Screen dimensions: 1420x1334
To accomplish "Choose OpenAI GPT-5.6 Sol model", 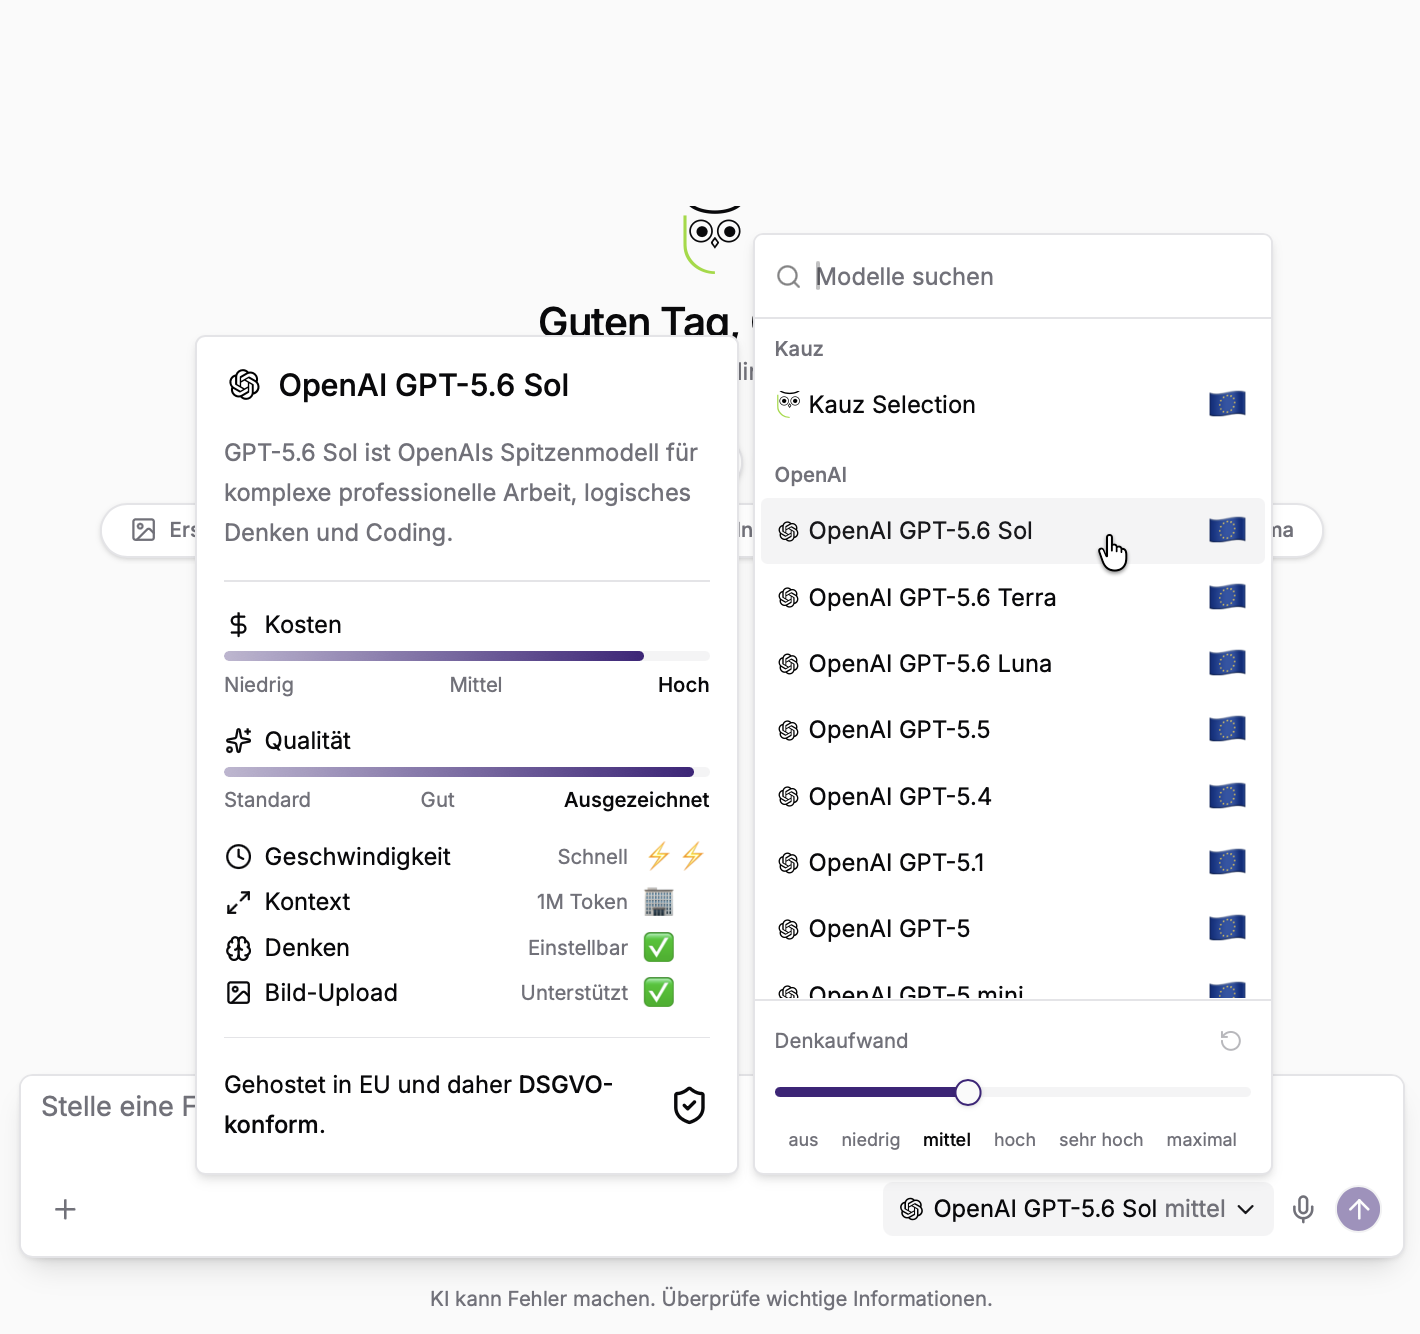I will pos(1013,531).
